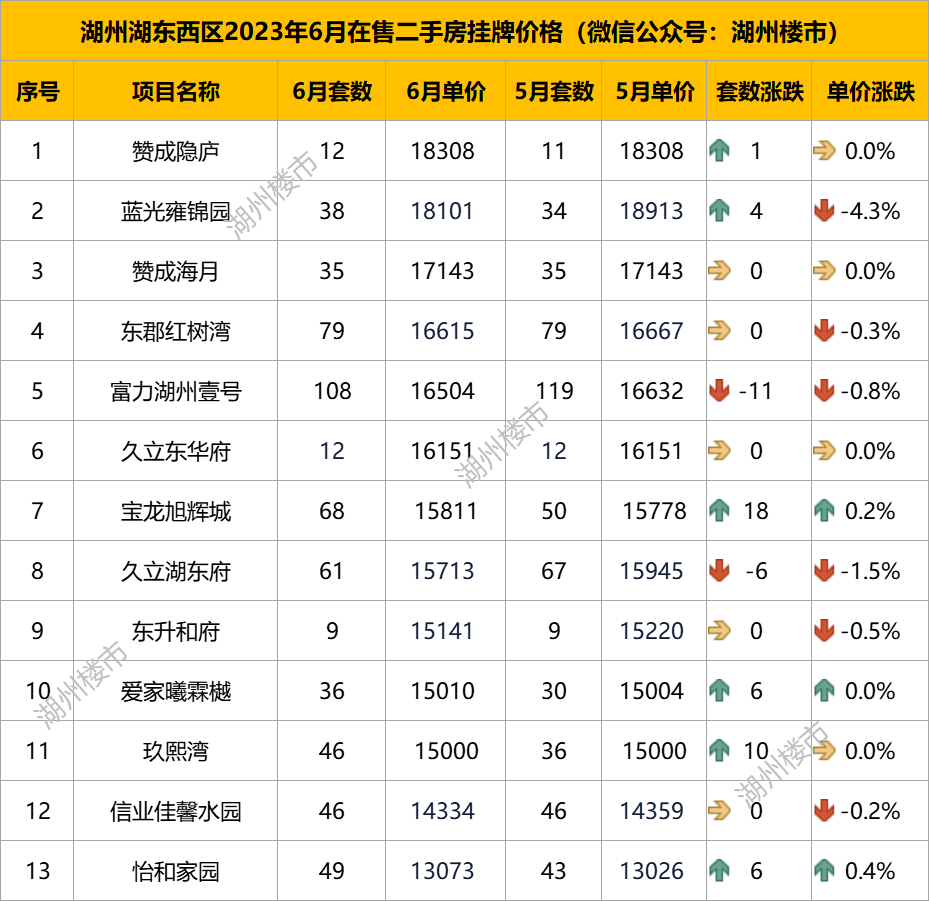Click project name 富力湖州壹号

[x=175, y=392]
